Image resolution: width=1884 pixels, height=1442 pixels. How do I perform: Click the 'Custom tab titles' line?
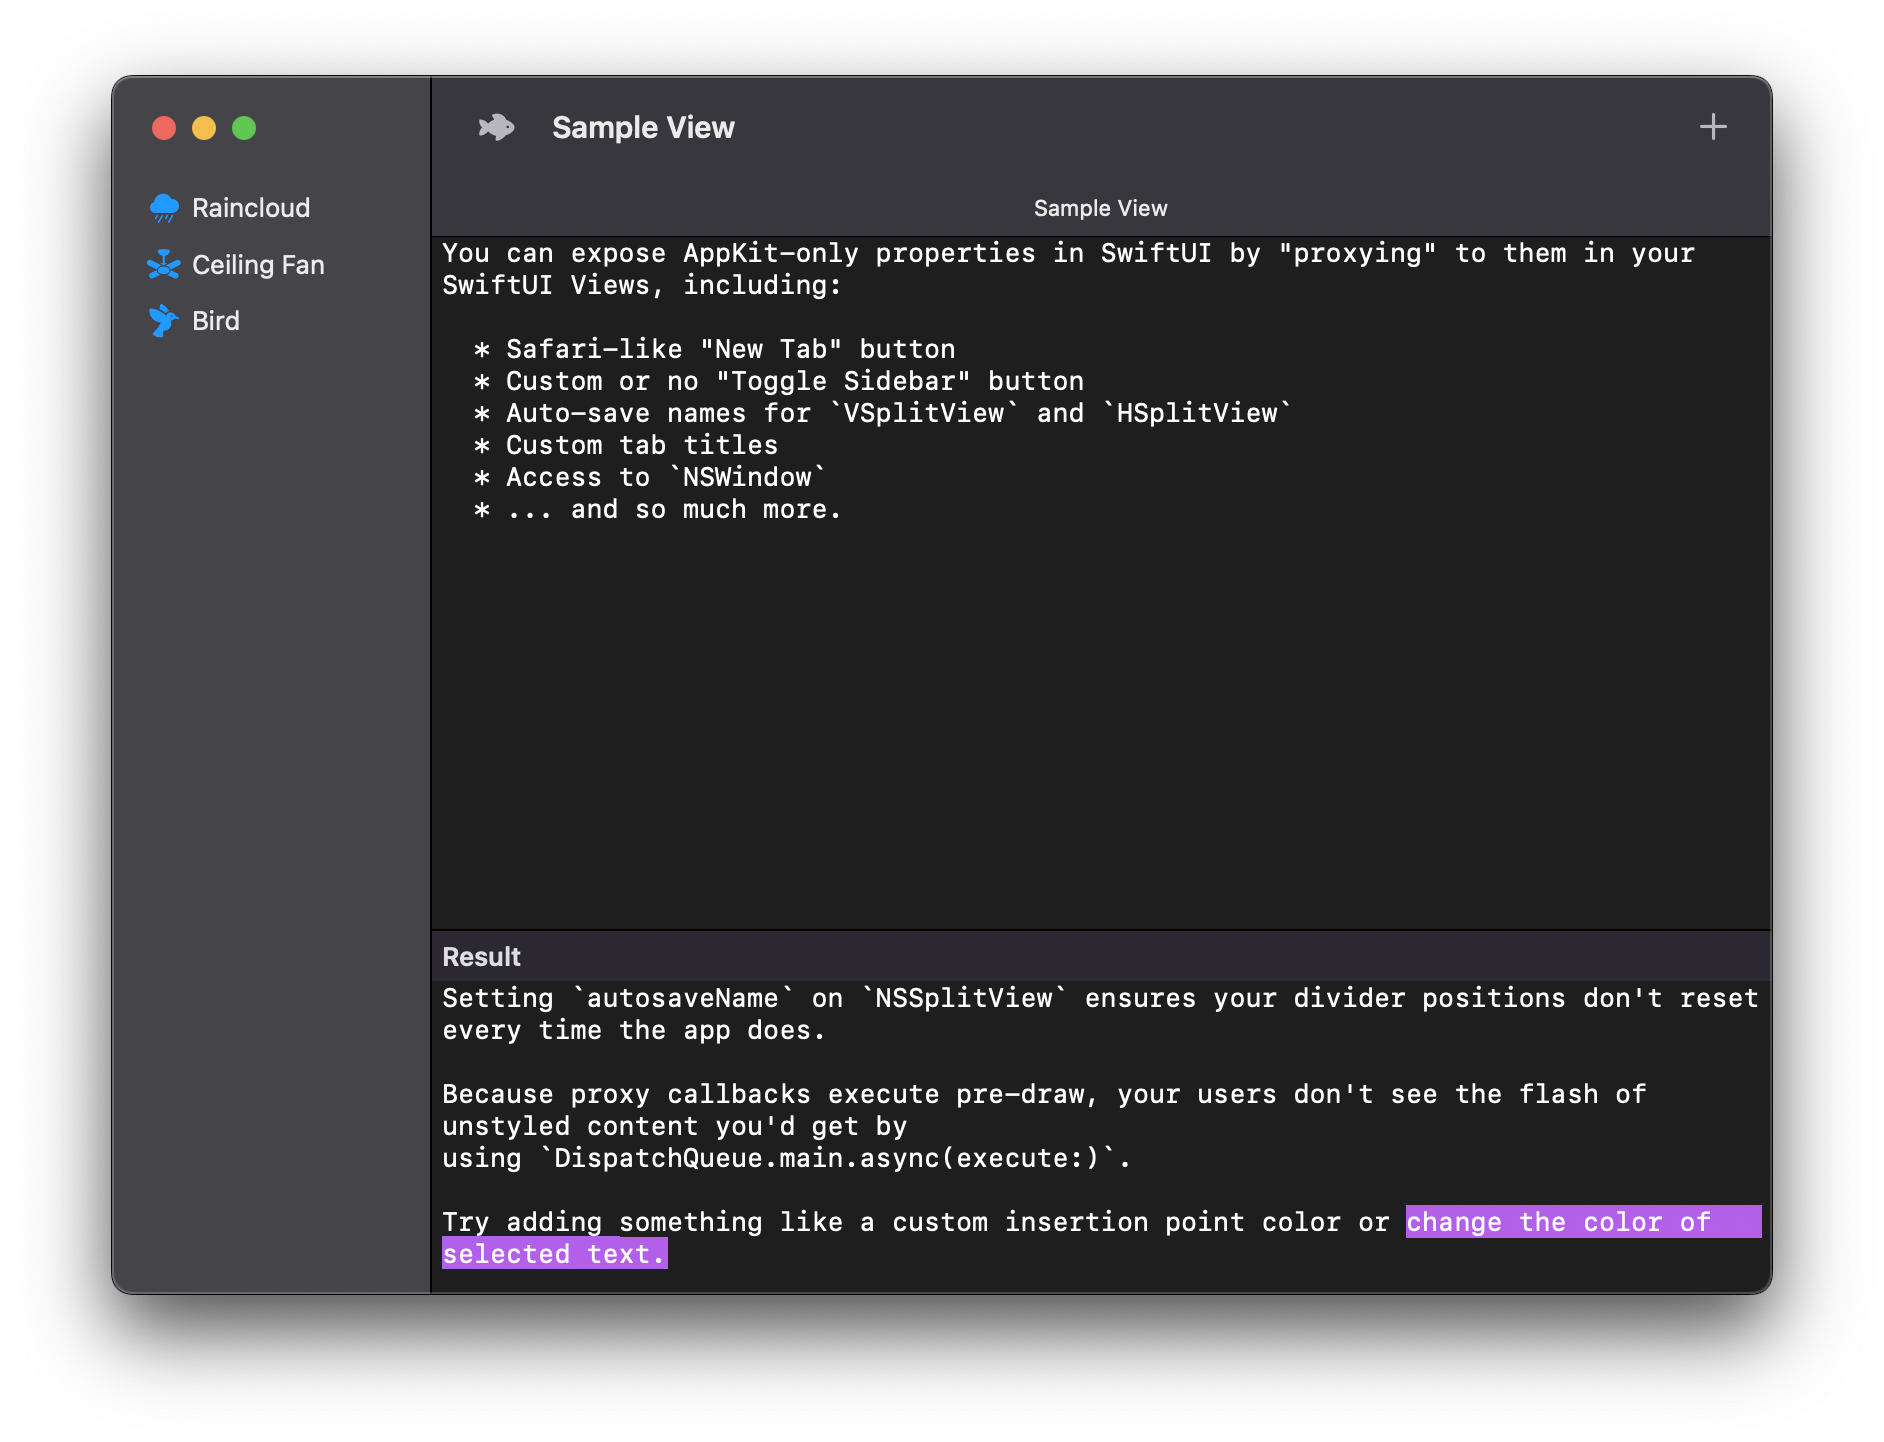coord(626,445)
